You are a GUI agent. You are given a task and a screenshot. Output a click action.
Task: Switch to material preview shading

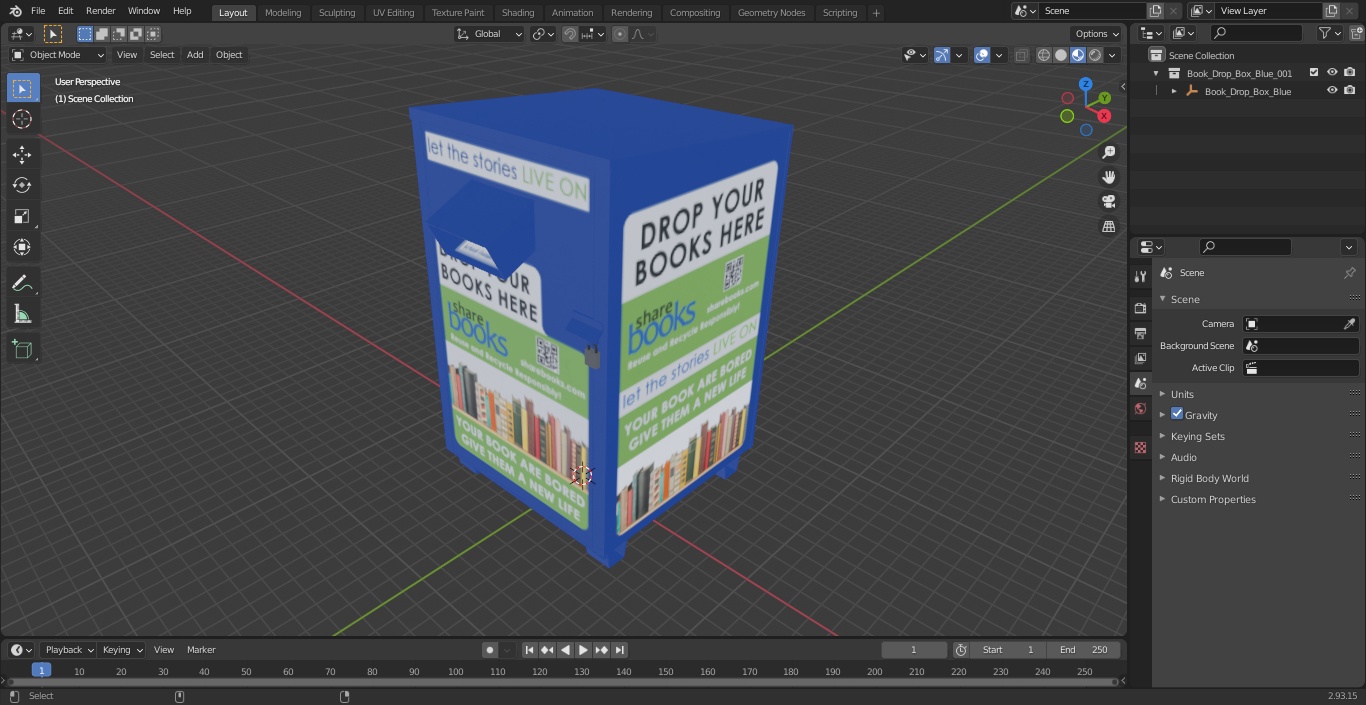[x=1078, y=55]
